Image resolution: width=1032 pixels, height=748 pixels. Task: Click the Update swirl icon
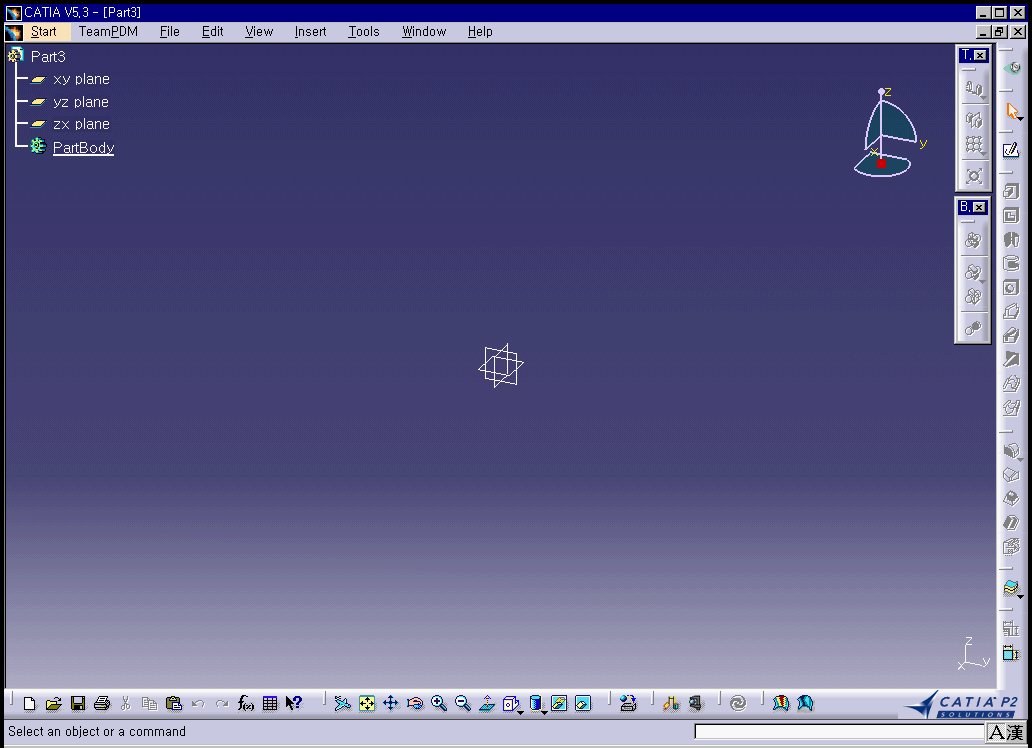(x=738, y=703)
